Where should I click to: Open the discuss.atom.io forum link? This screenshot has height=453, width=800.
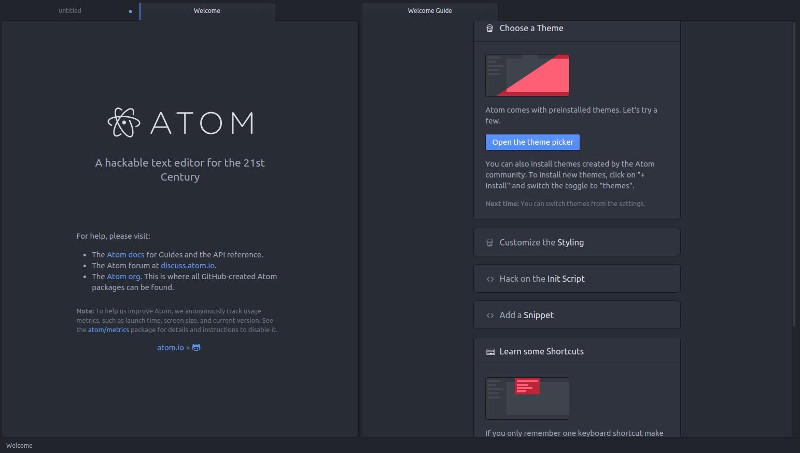pos(188,265)
